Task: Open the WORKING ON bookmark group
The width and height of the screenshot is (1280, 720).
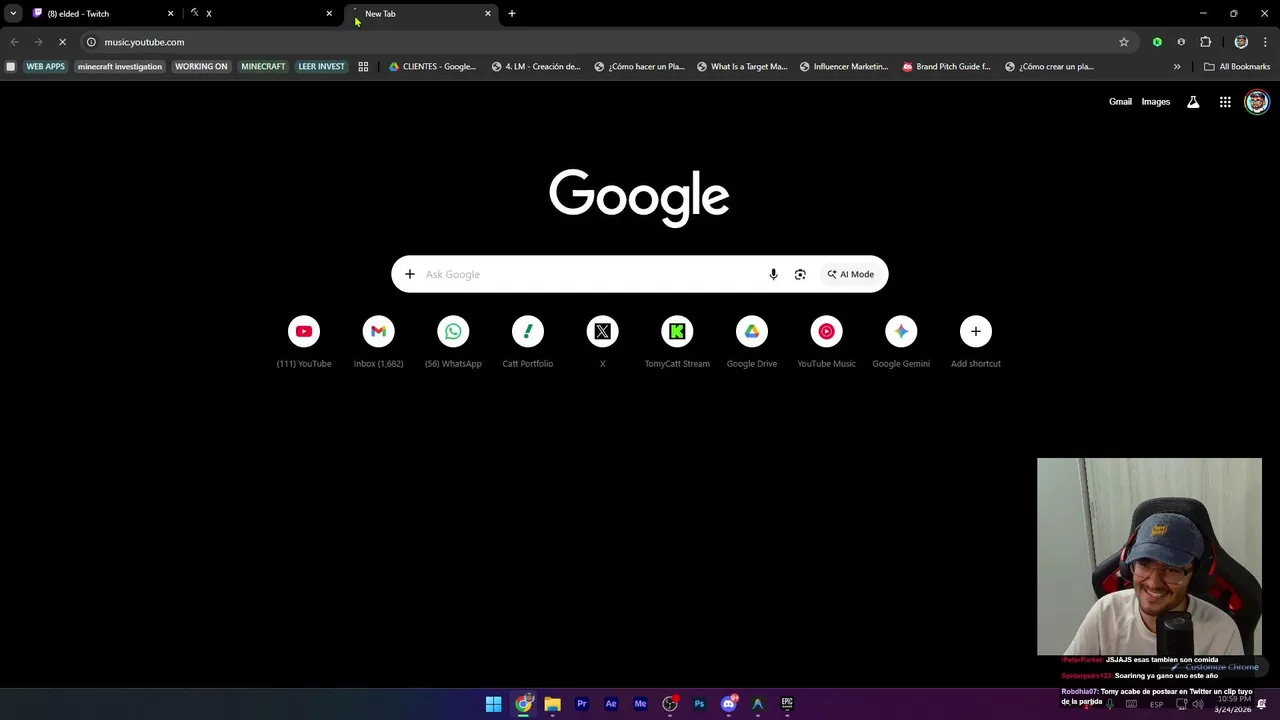Action: click(201, 67)
